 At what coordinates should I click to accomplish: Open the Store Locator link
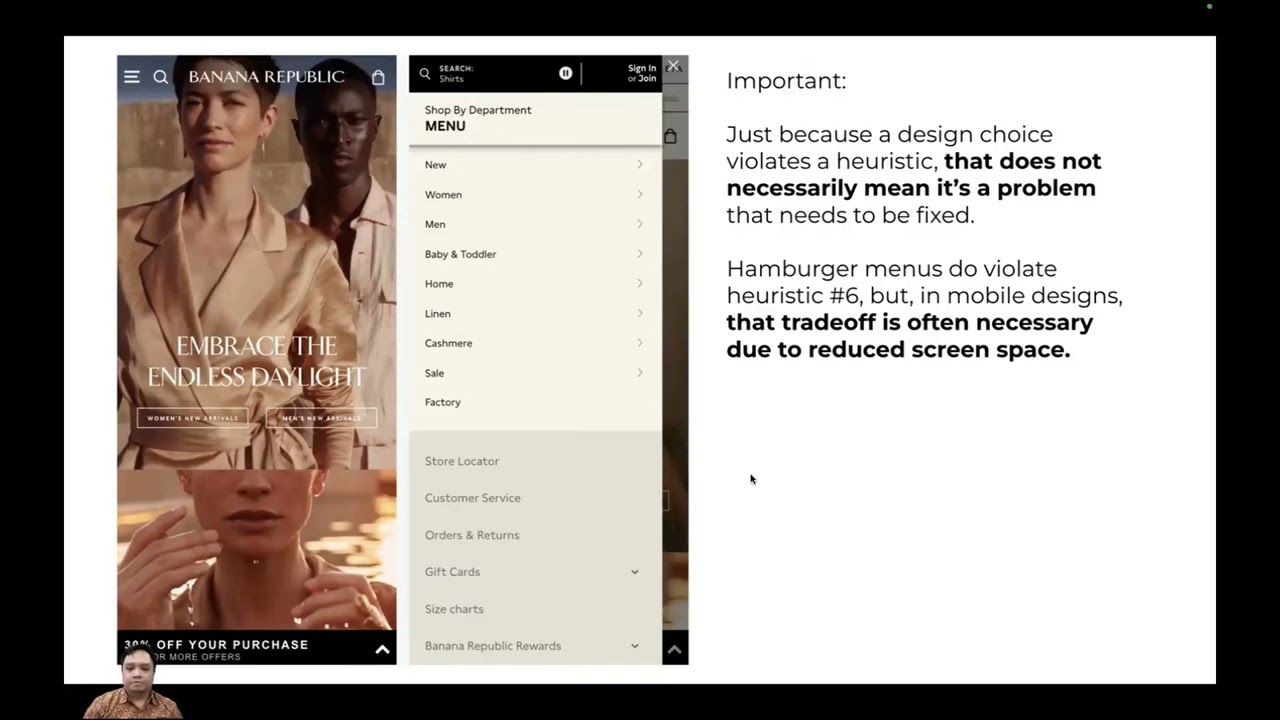(x=462, y=461)
